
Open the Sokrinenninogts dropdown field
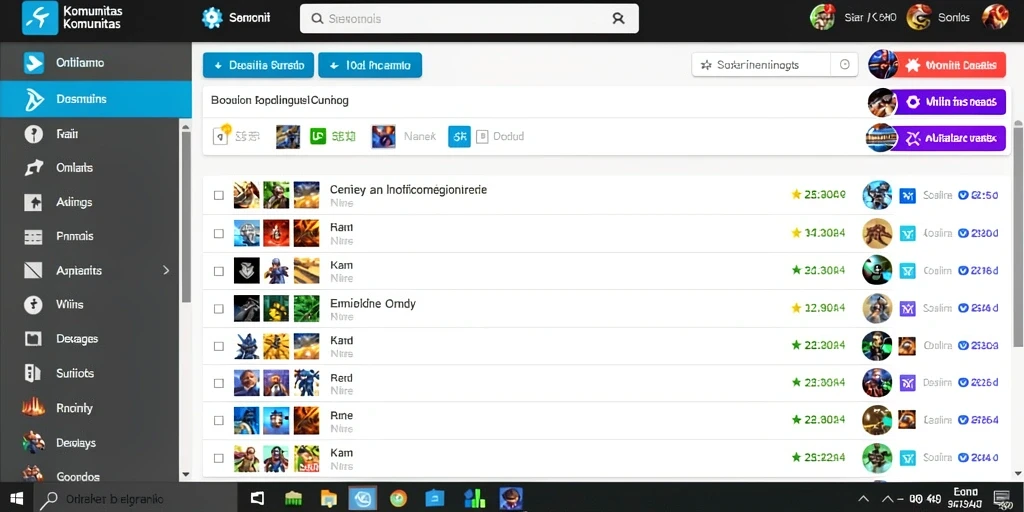[775, 65]
